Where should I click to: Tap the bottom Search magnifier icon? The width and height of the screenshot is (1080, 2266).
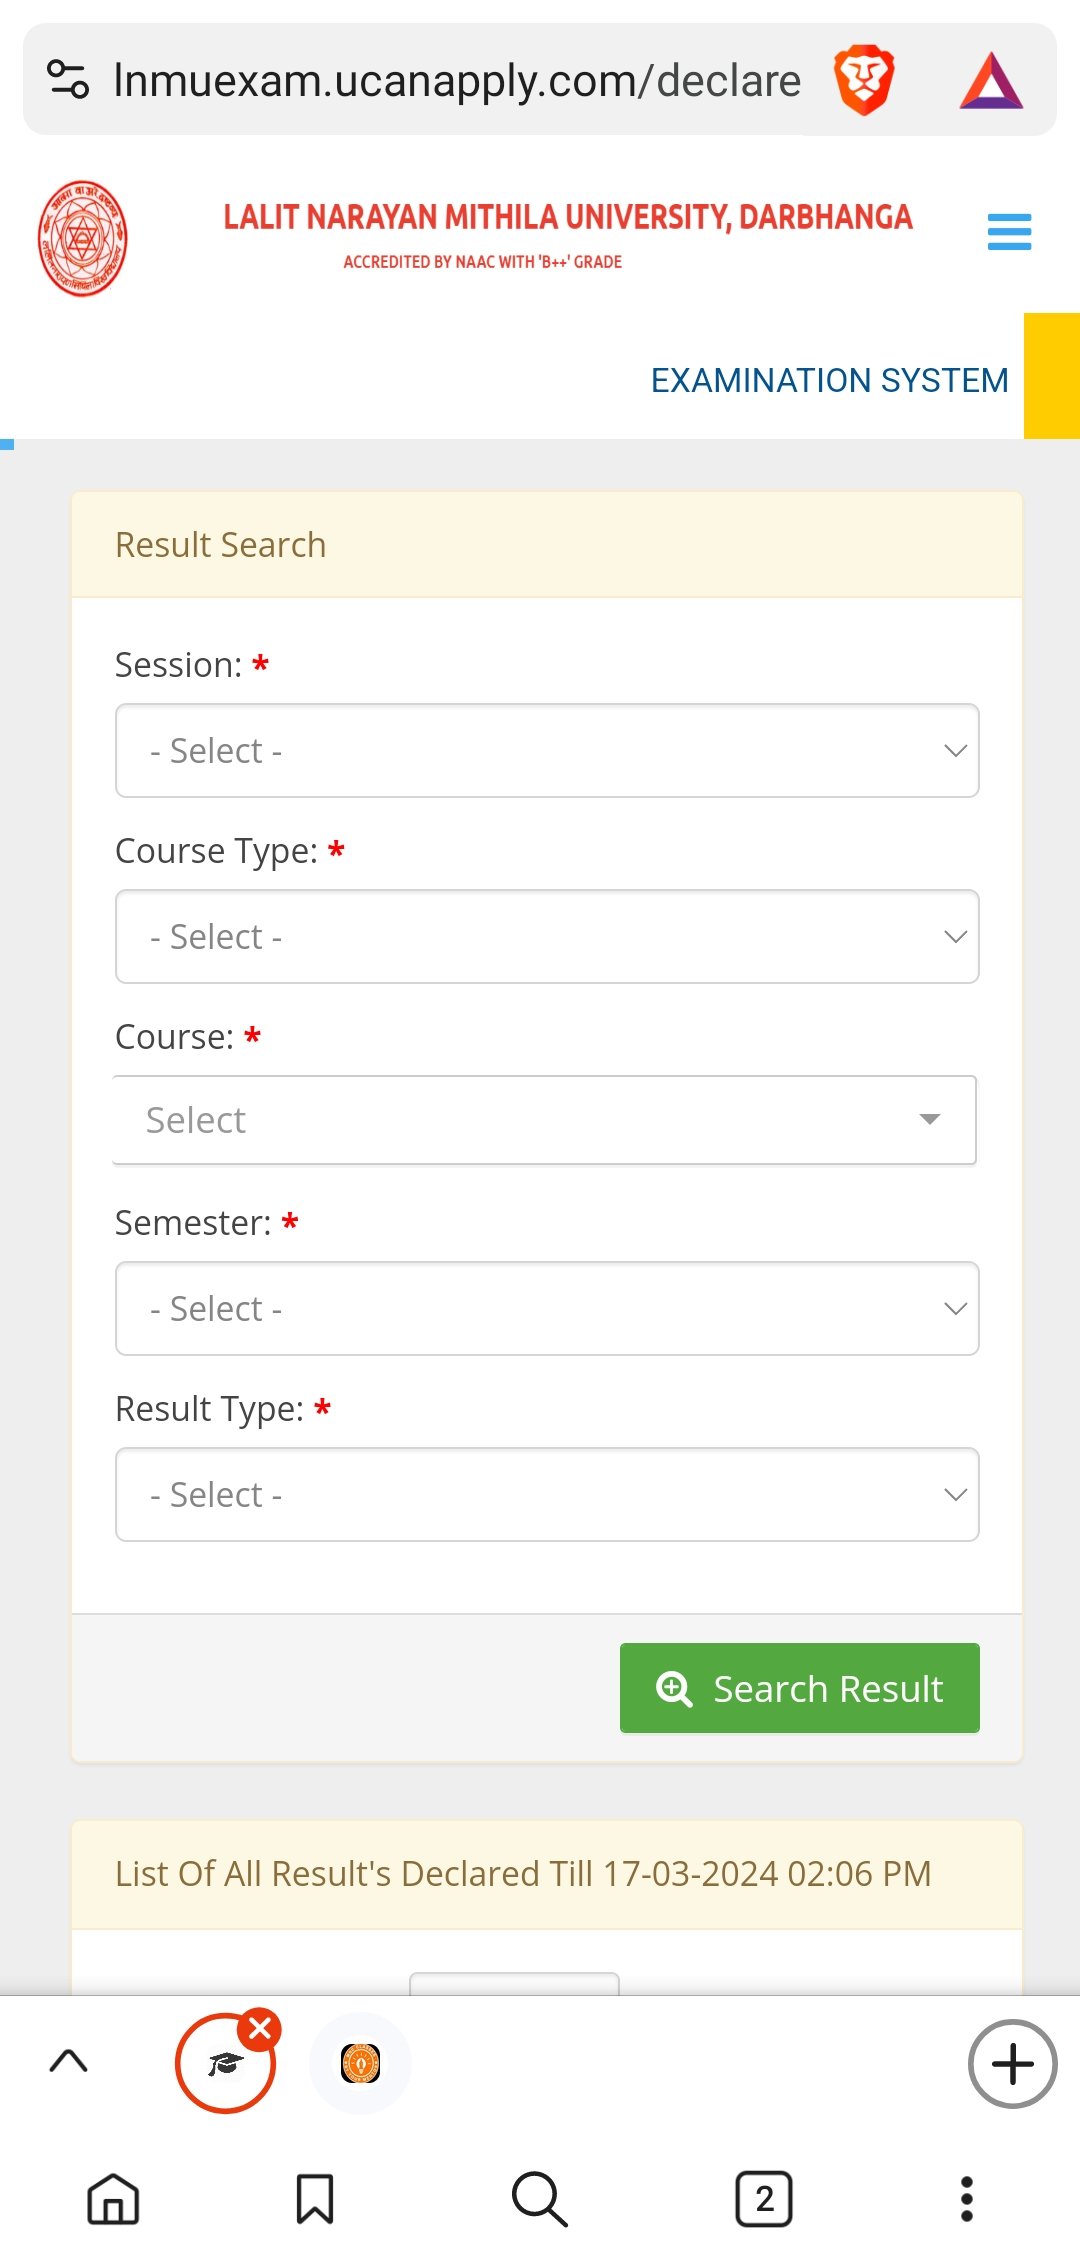pyautogui.click(x=540, y=2199)
